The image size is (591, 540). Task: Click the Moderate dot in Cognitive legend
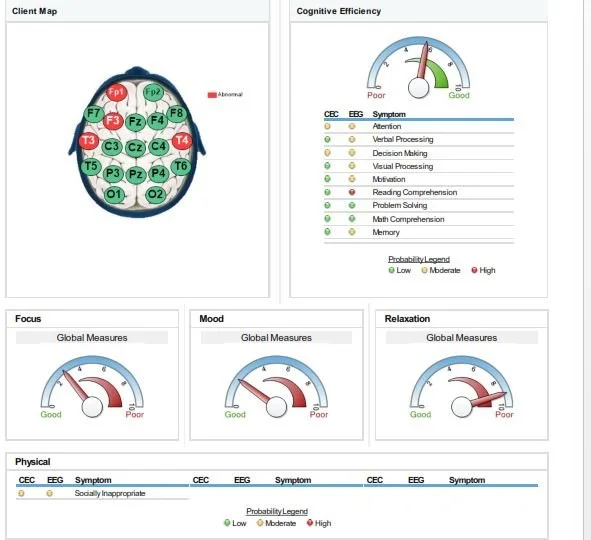point(424,270)
